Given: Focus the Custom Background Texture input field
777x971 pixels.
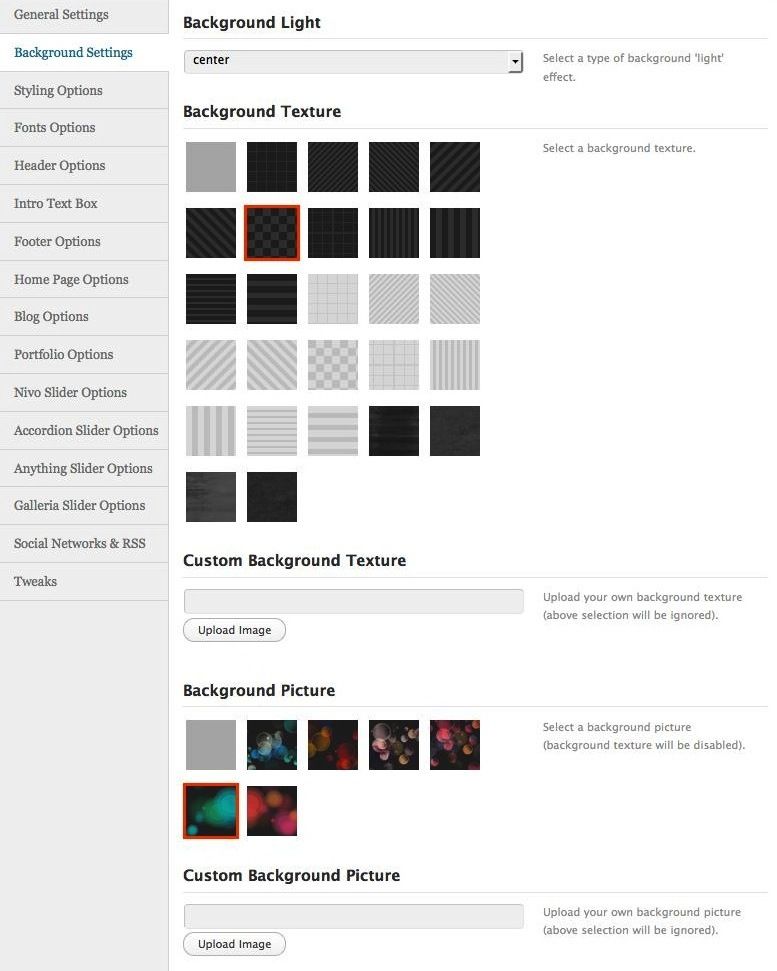Looking at the screenshot, I should click(353, 601).
